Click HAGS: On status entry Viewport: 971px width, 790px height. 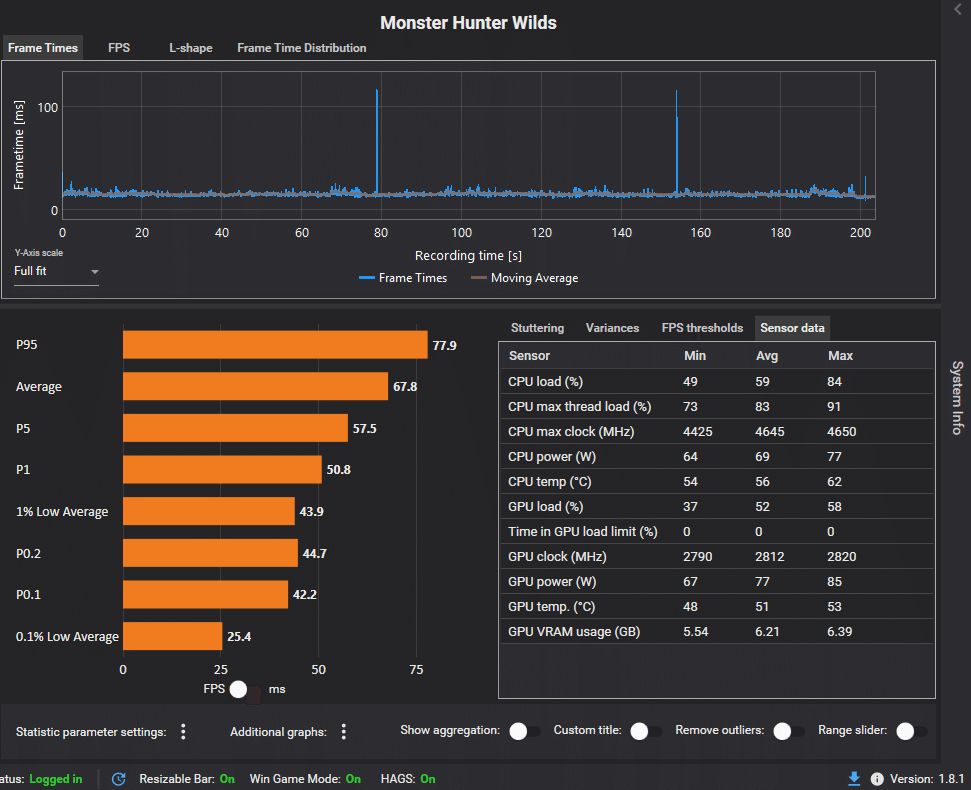(x=408, y=779)
